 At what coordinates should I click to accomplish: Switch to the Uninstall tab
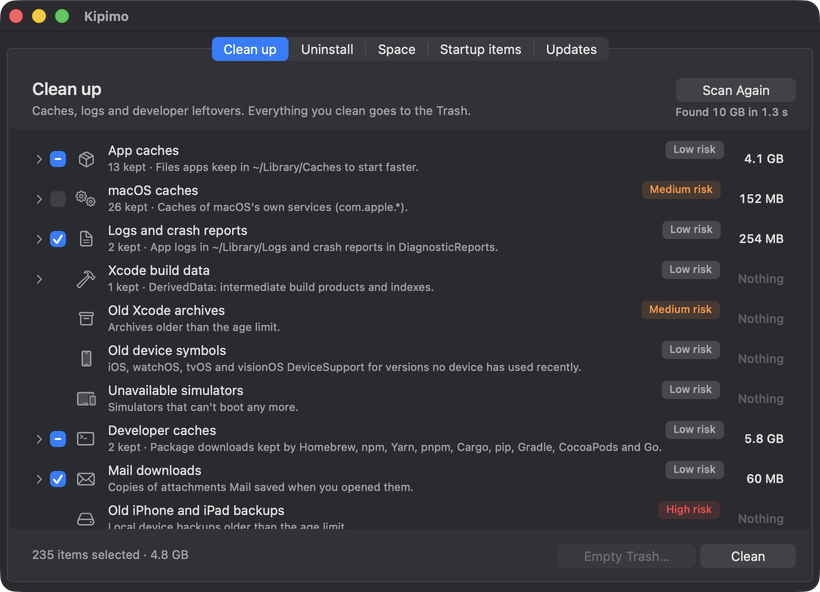pos(327,49)
